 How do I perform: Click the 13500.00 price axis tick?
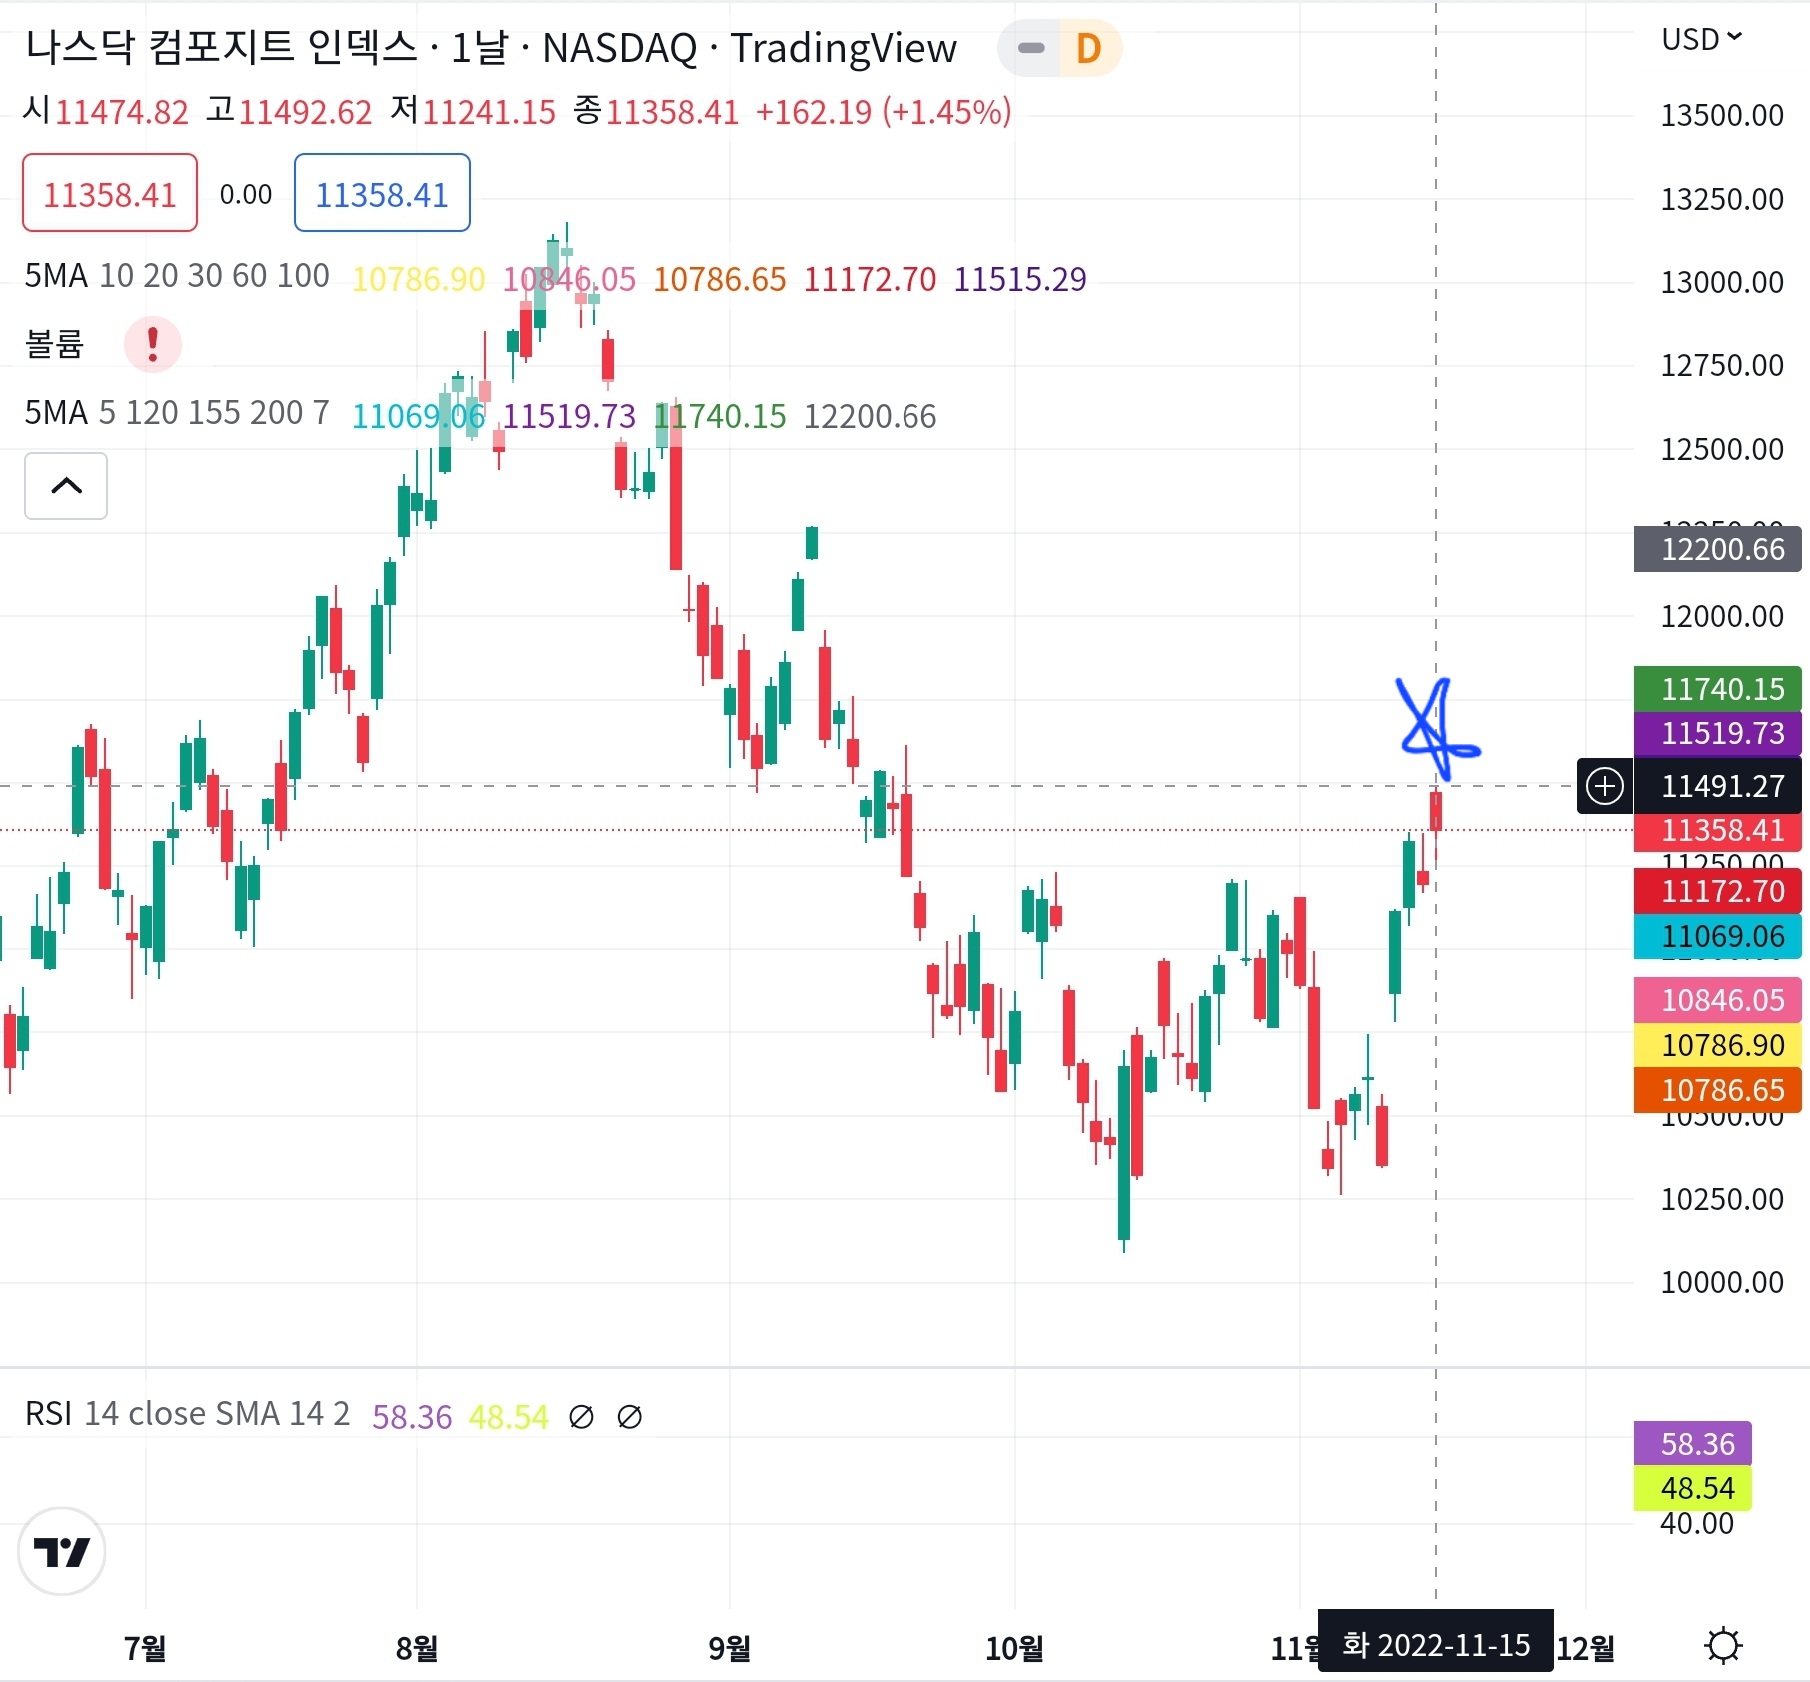pyautogui.click(x=1722, y=116)
